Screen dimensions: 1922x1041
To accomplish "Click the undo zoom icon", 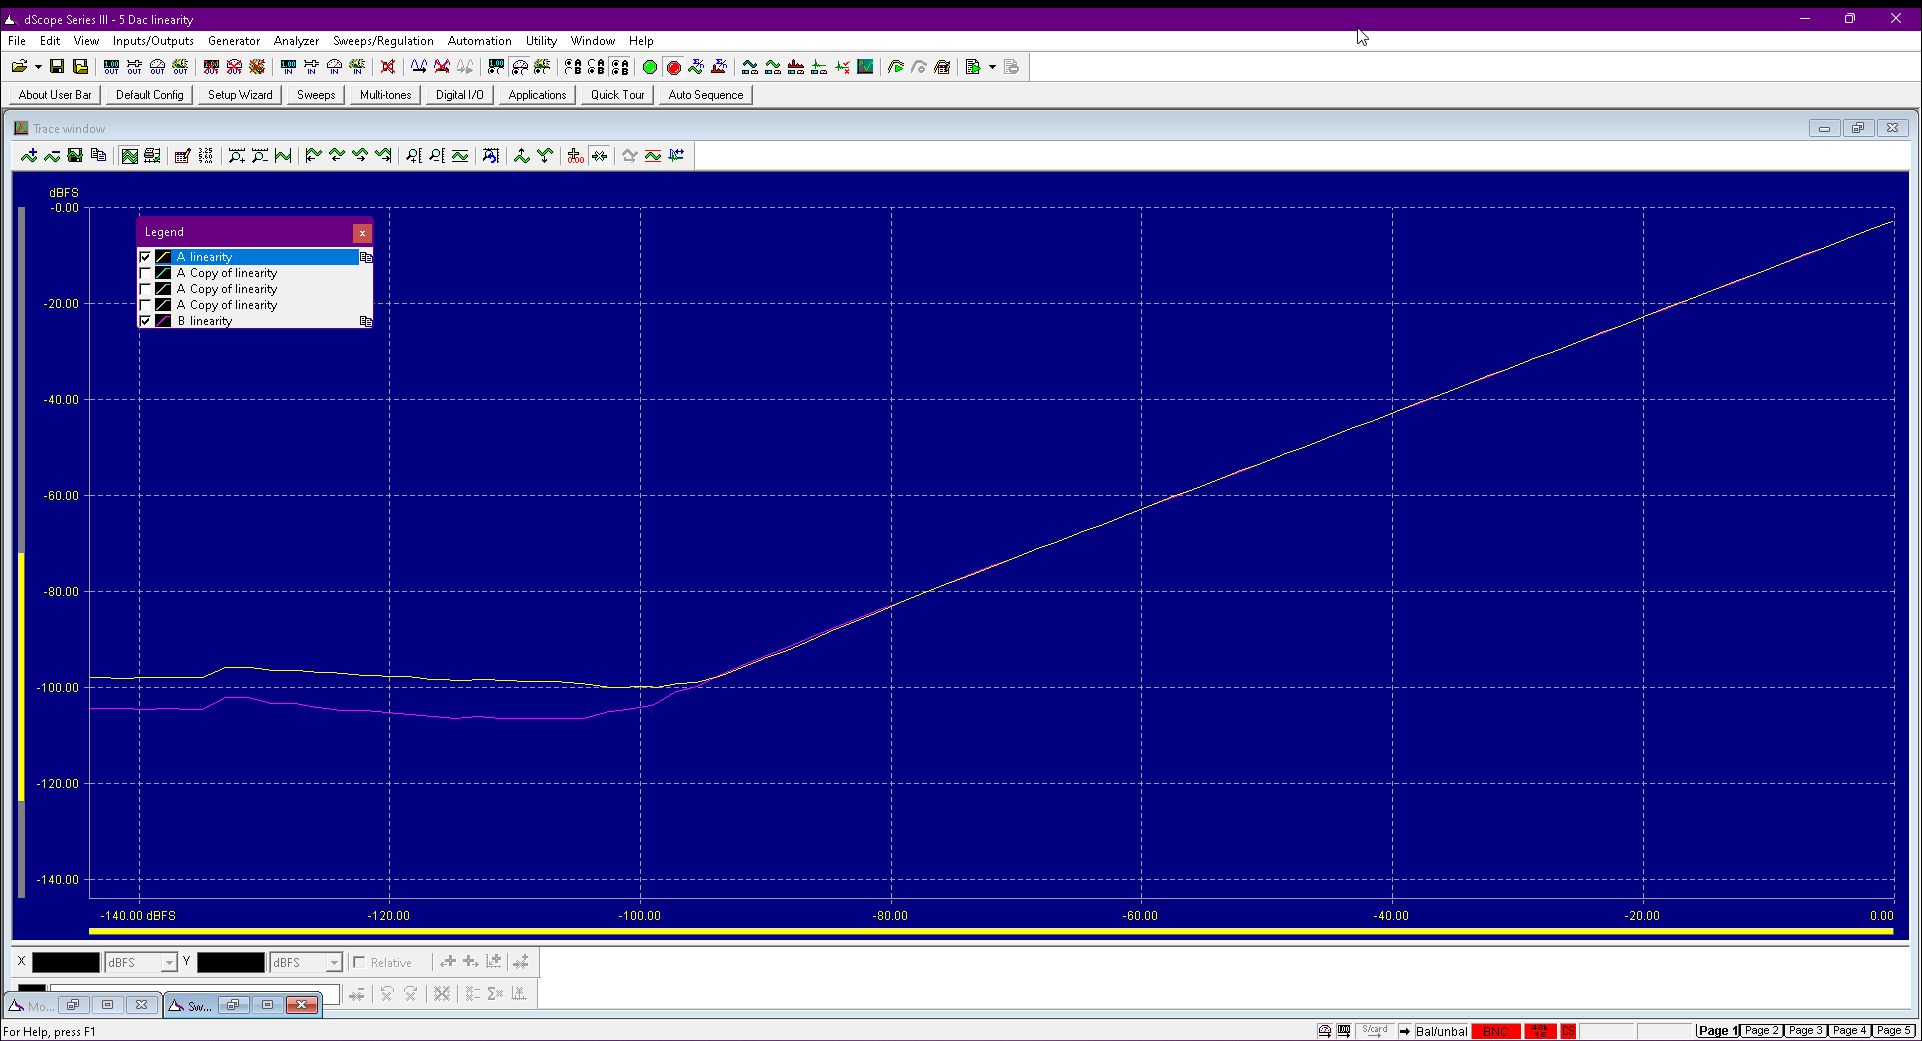I will tap(491, 155).
